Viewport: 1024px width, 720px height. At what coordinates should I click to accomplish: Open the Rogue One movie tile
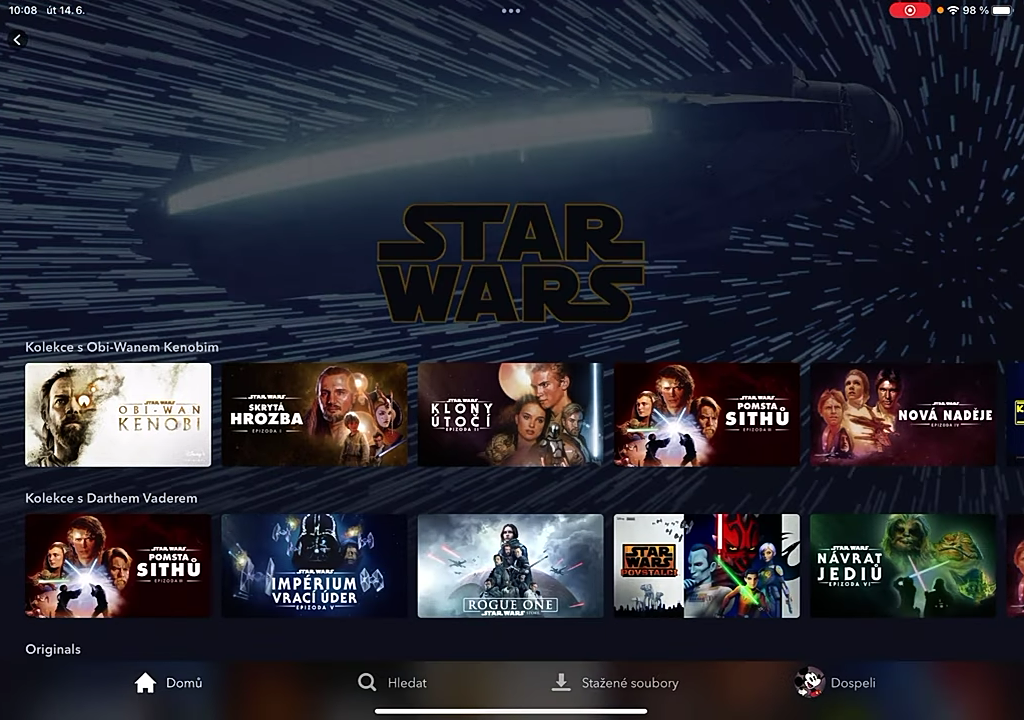[510, 565]
